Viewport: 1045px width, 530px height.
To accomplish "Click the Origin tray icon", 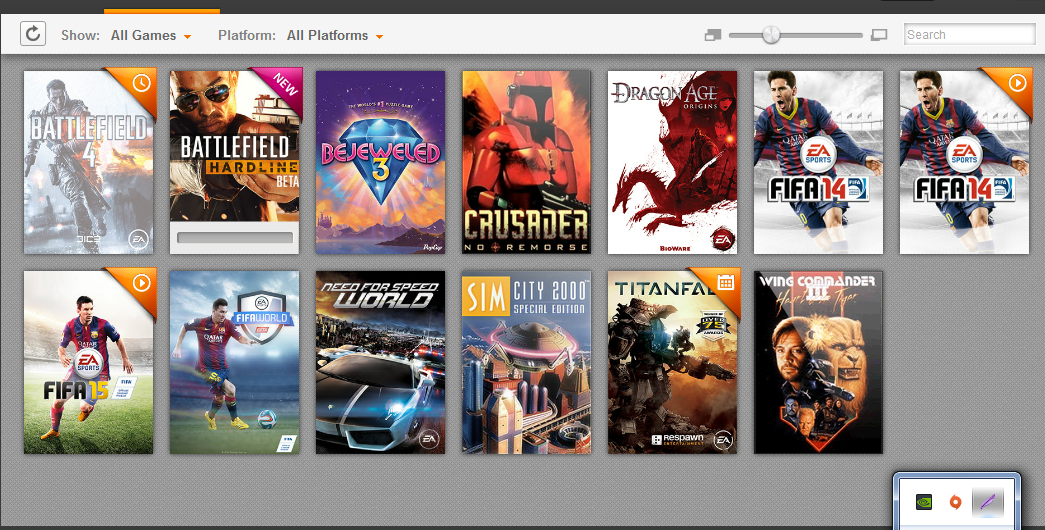I will (x=955, y=502).
